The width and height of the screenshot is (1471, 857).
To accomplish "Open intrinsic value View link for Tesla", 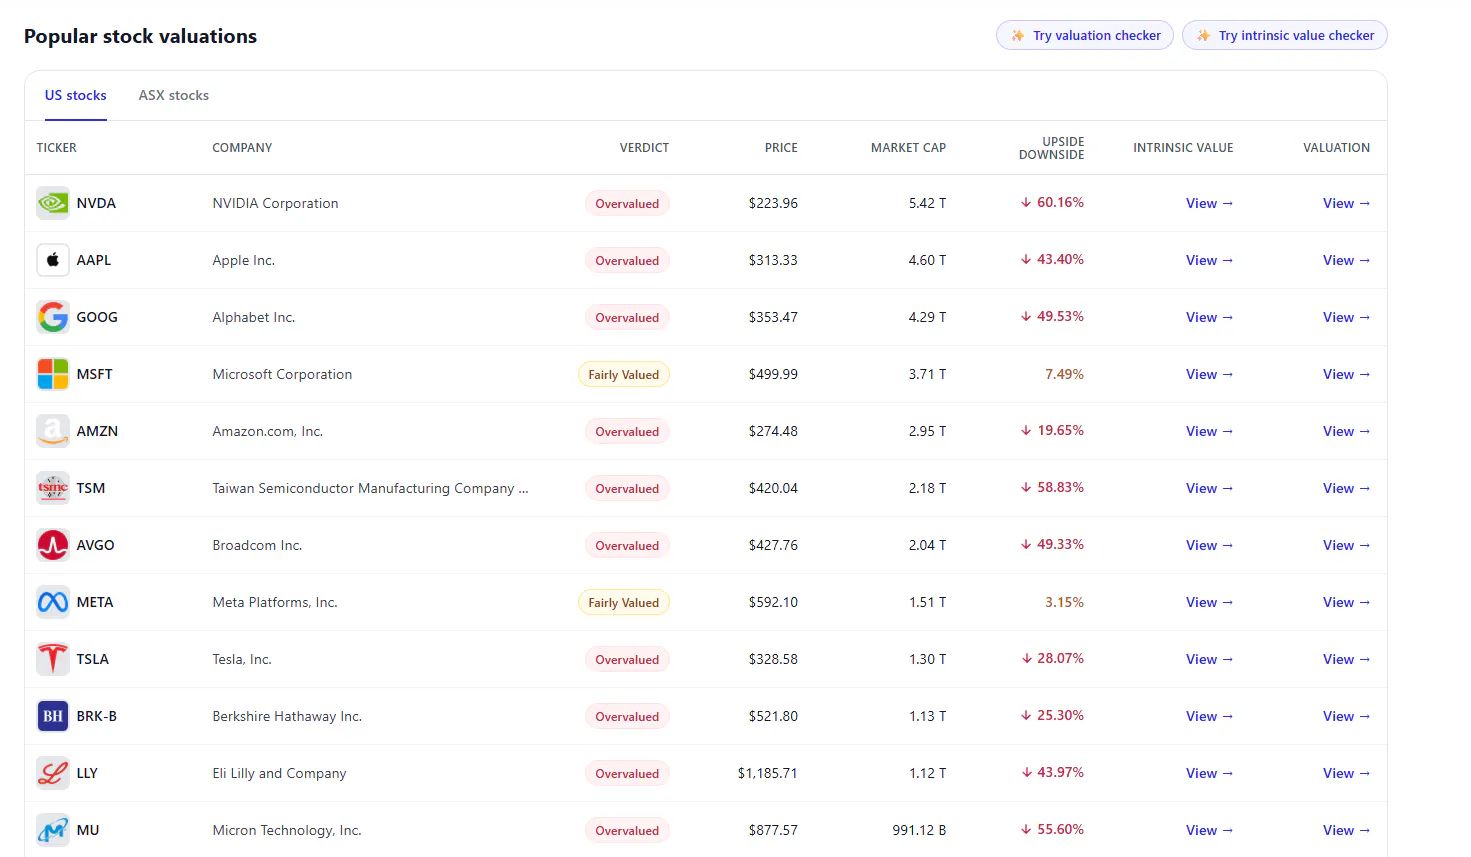I will [x=1209, y=659].
